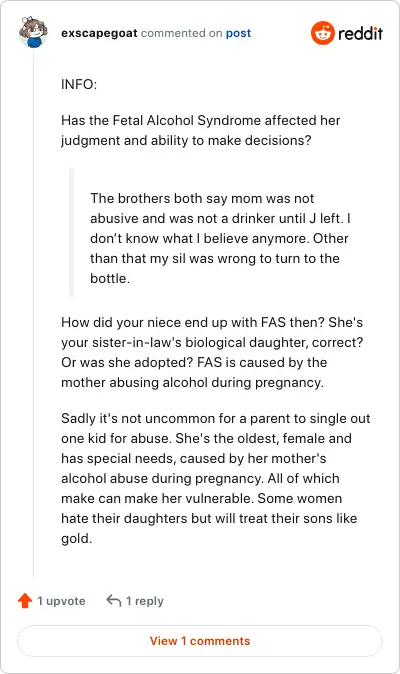Click the reply arrow icon
This screenshot has height=674, width=400.
click(113, 600)
